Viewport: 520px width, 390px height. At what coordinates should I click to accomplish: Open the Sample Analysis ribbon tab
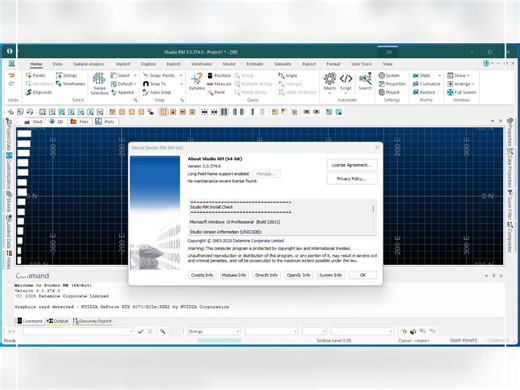point(89,64)
